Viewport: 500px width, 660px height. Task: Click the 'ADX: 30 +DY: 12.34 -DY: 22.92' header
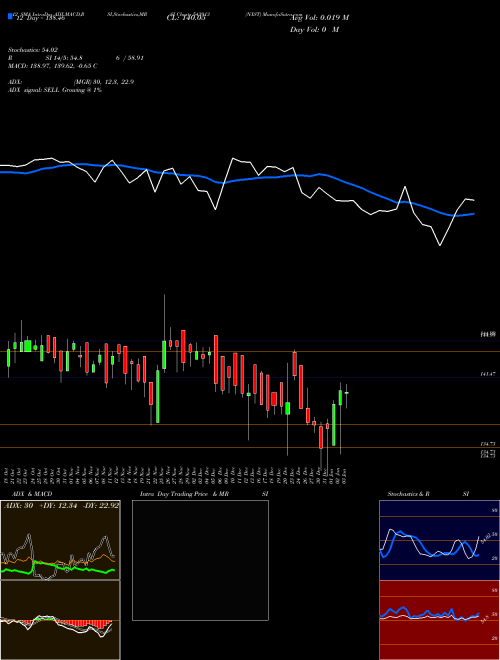pos(60,506)
